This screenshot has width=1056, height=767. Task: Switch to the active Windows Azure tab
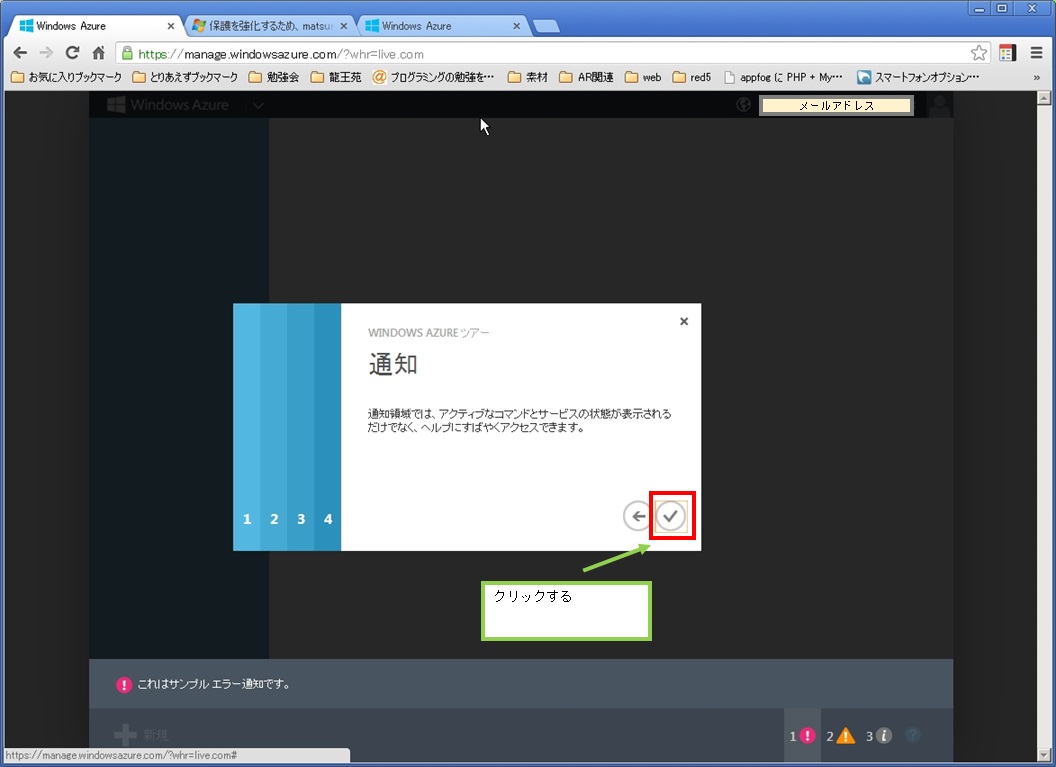point(94,26)
